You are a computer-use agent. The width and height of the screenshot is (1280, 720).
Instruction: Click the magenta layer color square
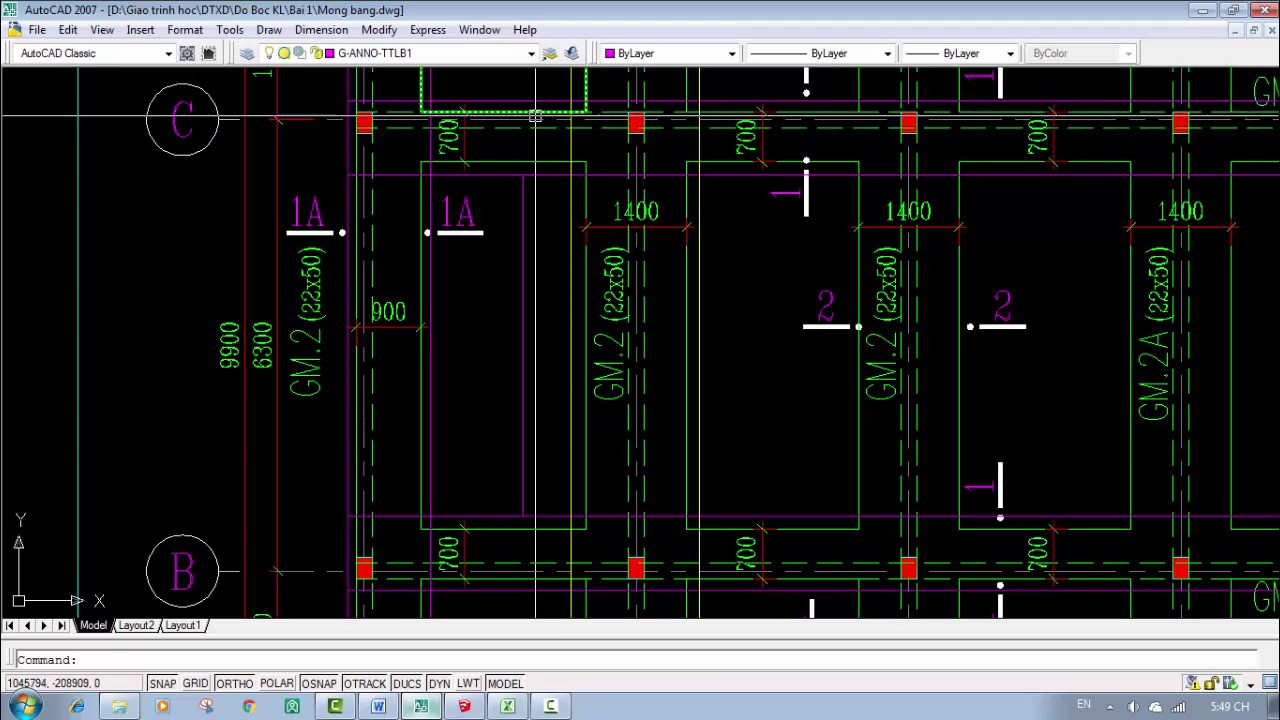pos(330,53)
